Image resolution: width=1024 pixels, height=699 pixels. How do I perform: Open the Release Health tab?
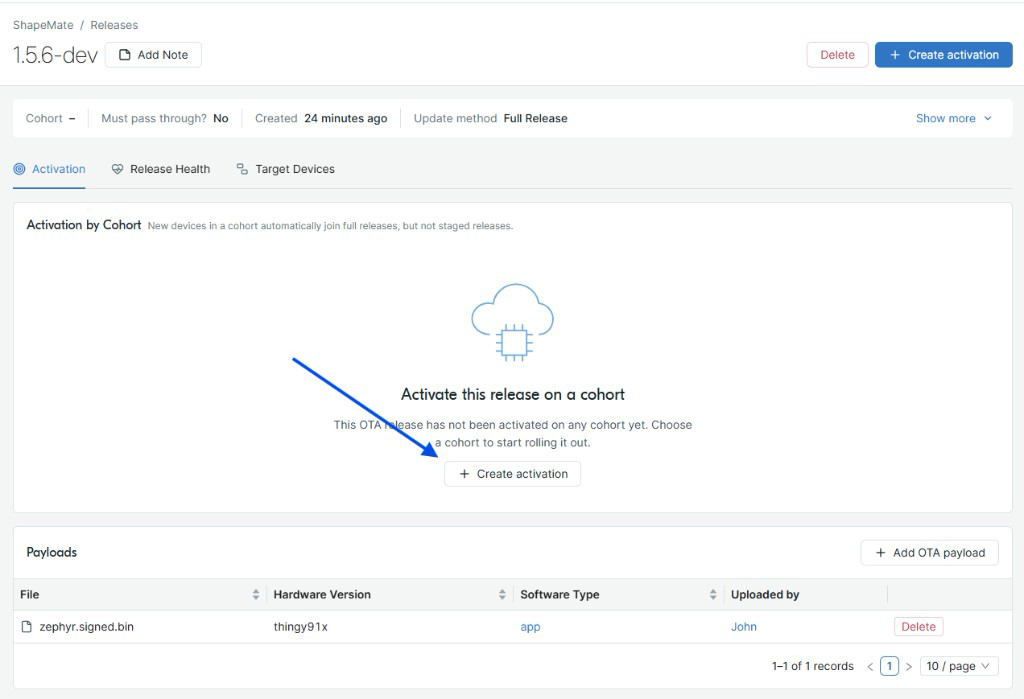click(161, 169)
